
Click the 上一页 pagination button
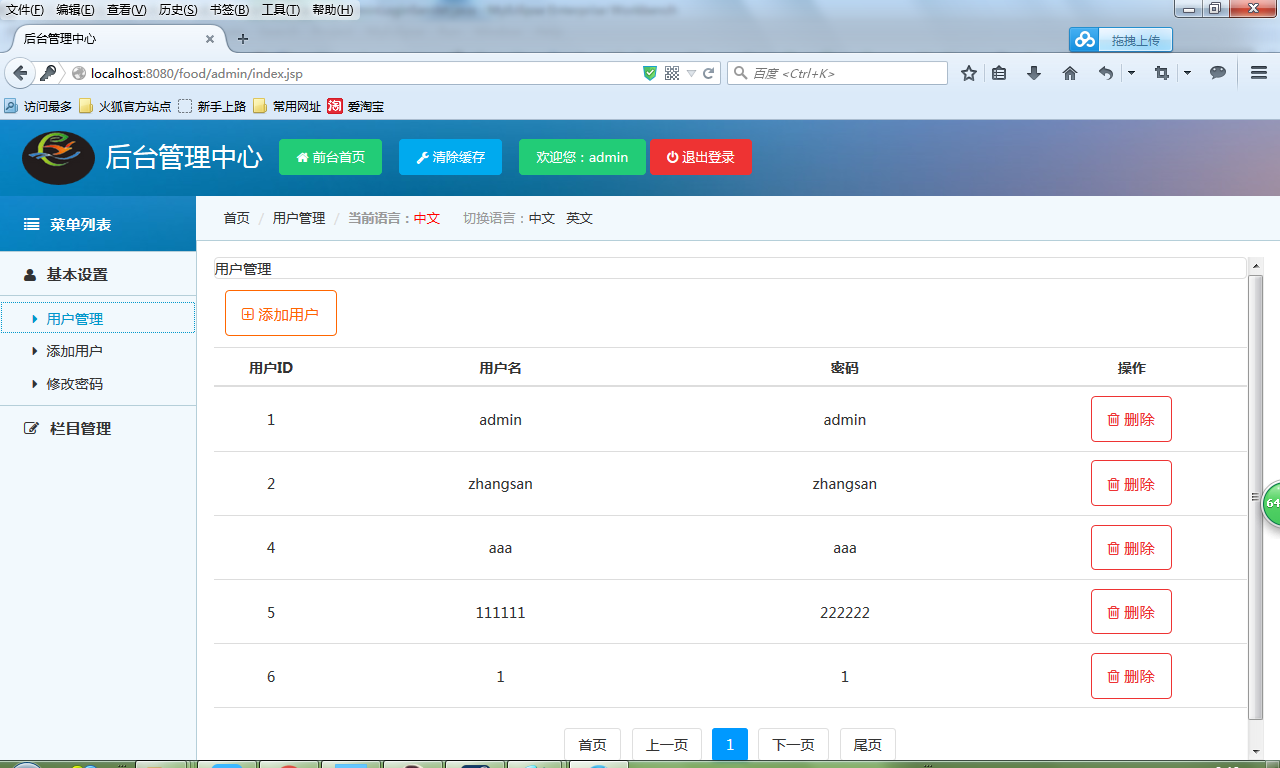click(667, 744)
